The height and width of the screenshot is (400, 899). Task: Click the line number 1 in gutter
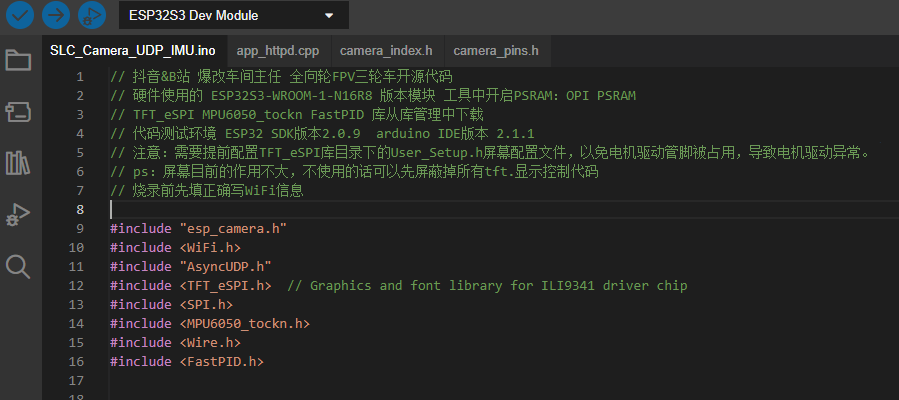click(x=80, y=76)
